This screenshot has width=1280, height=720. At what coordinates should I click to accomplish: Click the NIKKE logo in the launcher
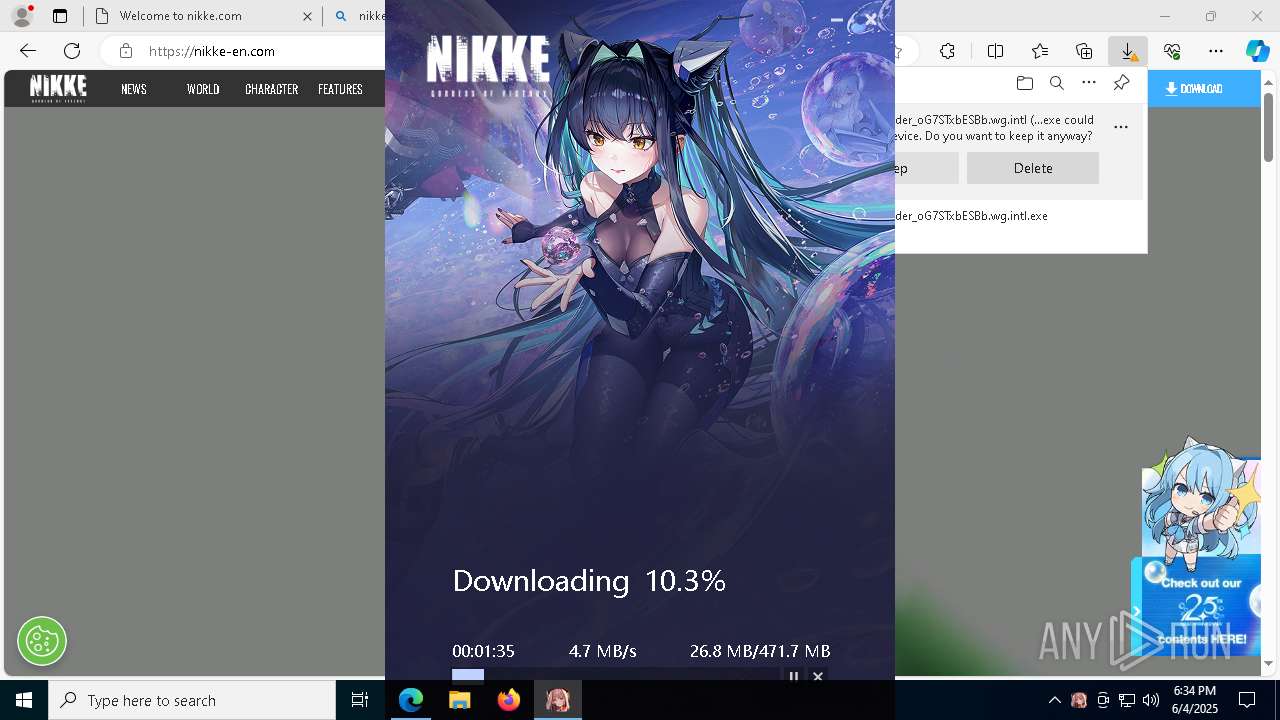click(x=488, y=65)
